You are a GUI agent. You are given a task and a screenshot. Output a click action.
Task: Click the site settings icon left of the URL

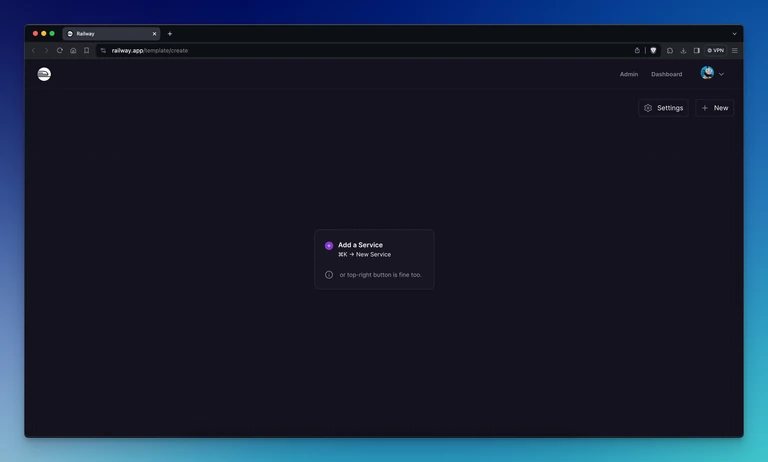103,50
